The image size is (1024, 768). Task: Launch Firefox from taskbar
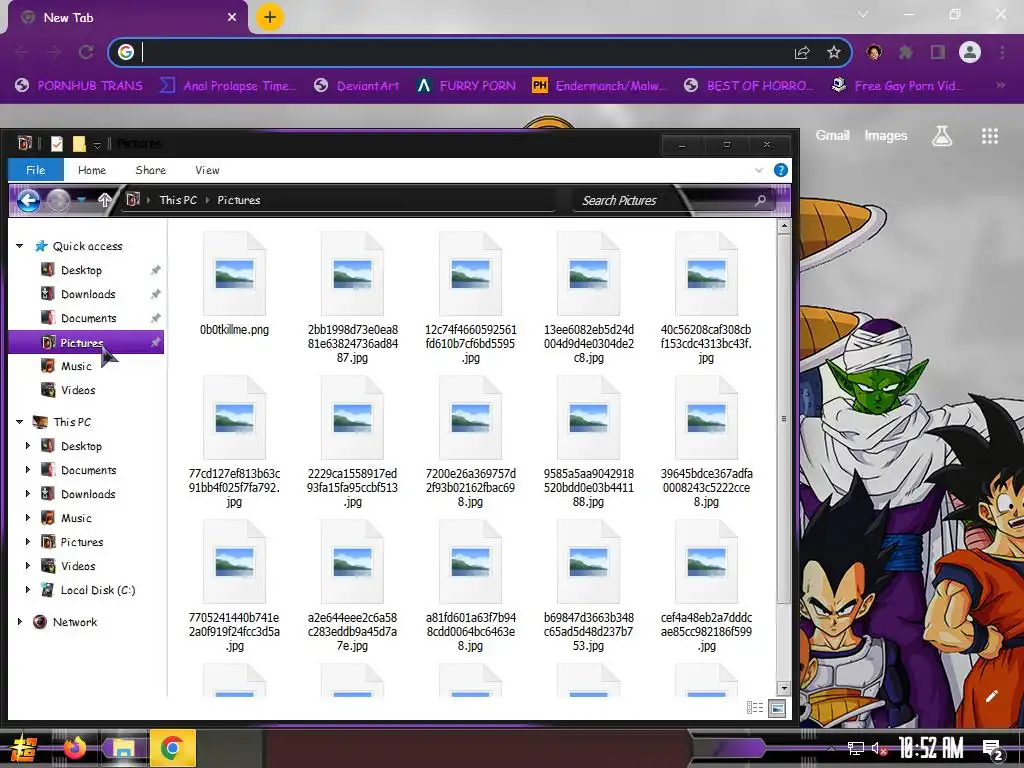tap(74, 748)
